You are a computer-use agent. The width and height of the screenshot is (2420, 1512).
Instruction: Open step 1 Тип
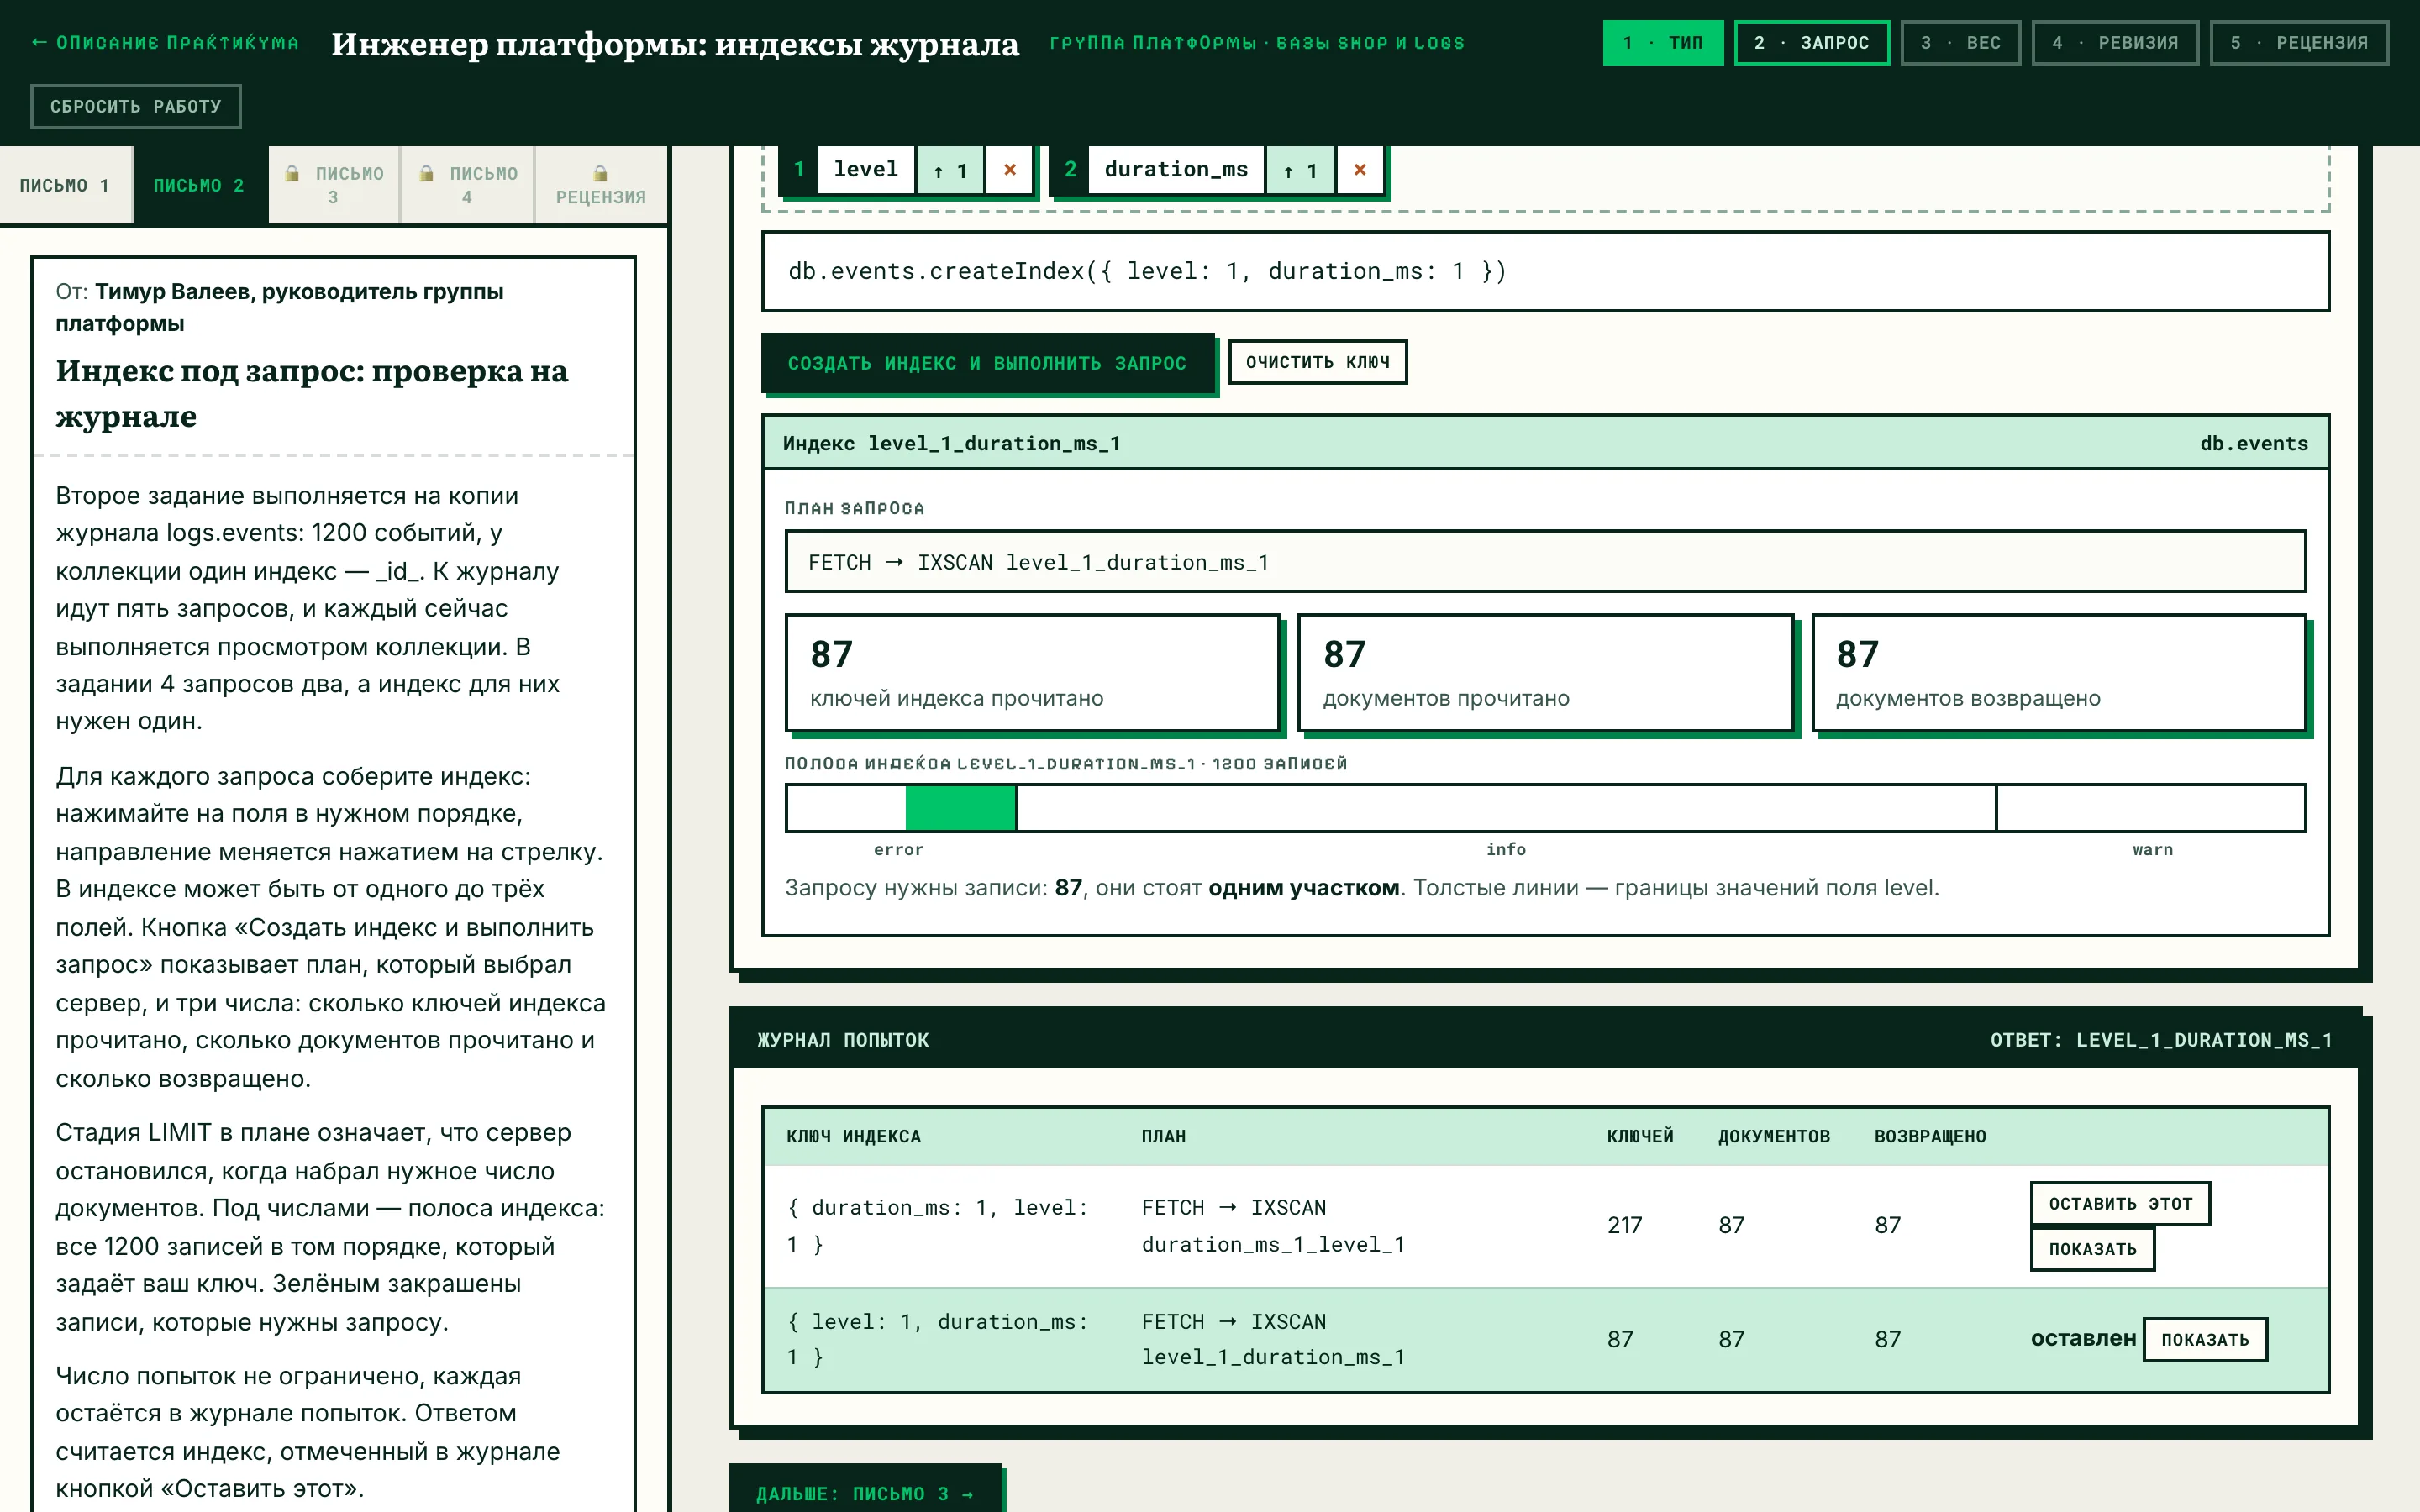click(1663, 43)
